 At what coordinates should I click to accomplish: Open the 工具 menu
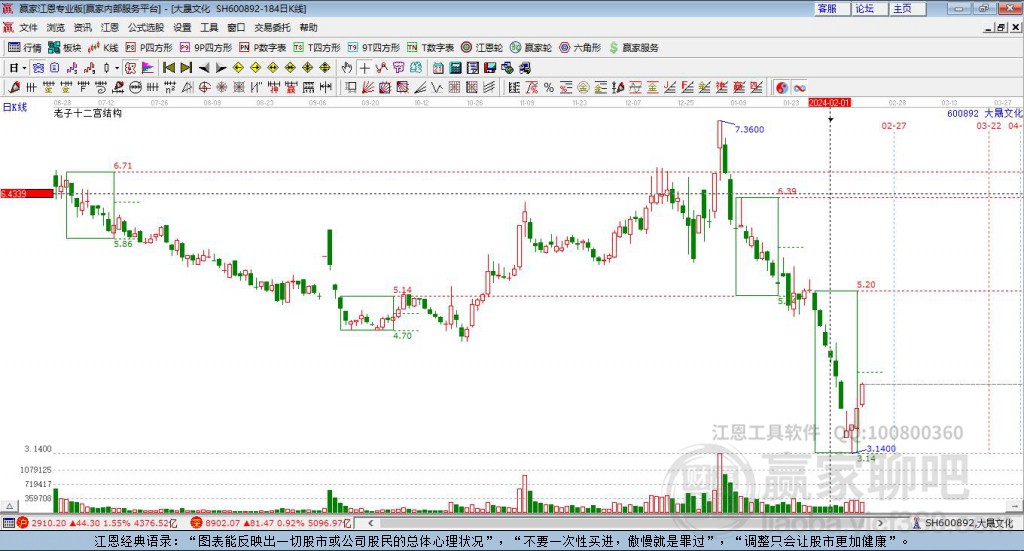(x=209, y=27)
